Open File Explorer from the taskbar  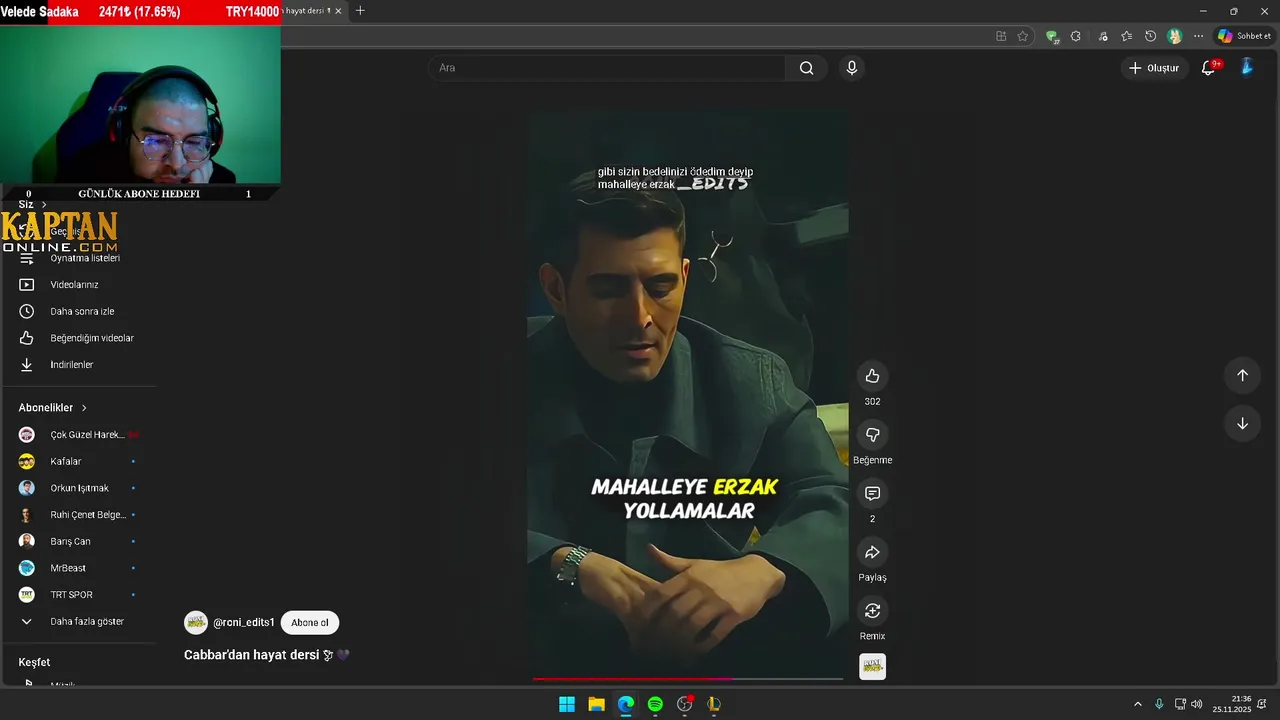(x=596, y=704)
